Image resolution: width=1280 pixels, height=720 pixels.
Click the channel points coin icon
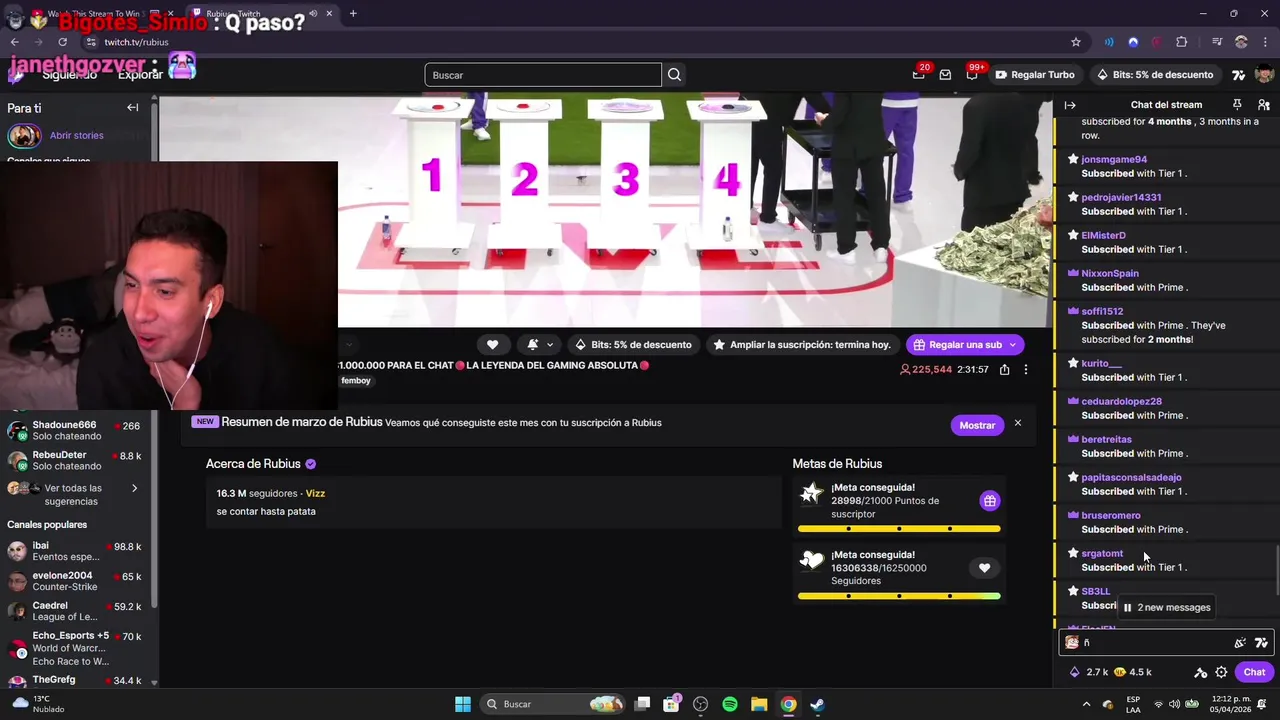1120,672
